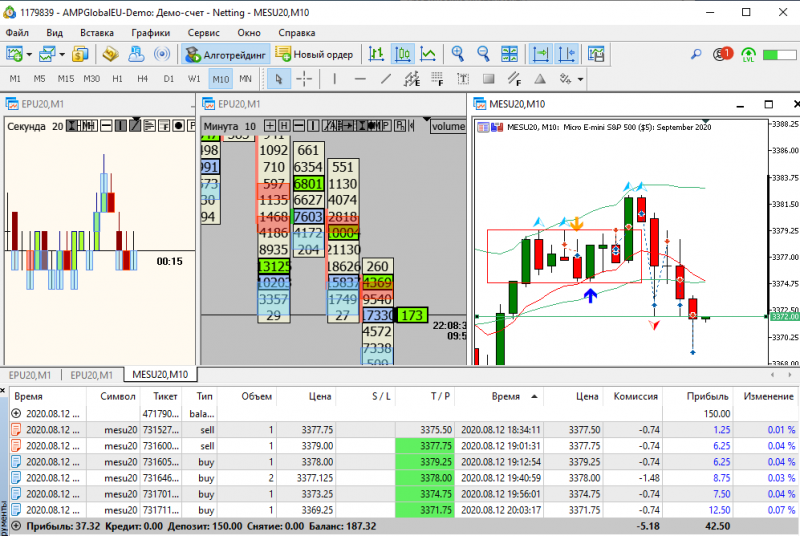800x536 pixels.
Task: Select the trendline drawing tool
Action: (386, 79)
